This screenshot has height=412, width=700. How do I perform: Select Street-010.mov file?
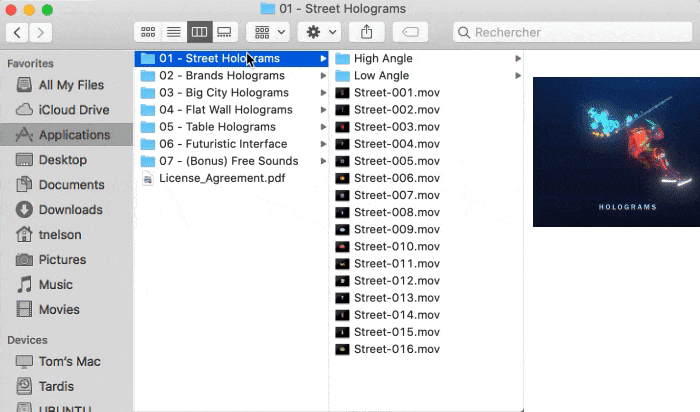[426, 246]
